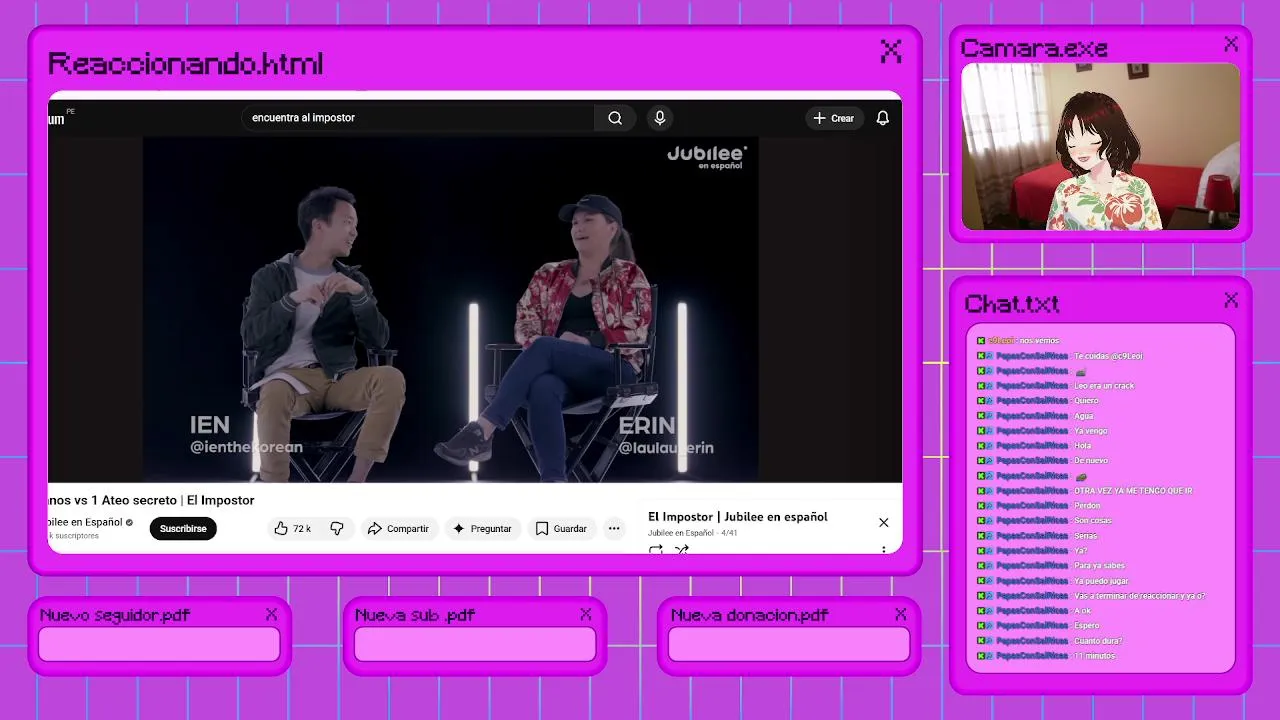Screen dimensions: 1280x720
Task: Click the Jubilee en español watermark logo
Action: (x=707, y=157)
